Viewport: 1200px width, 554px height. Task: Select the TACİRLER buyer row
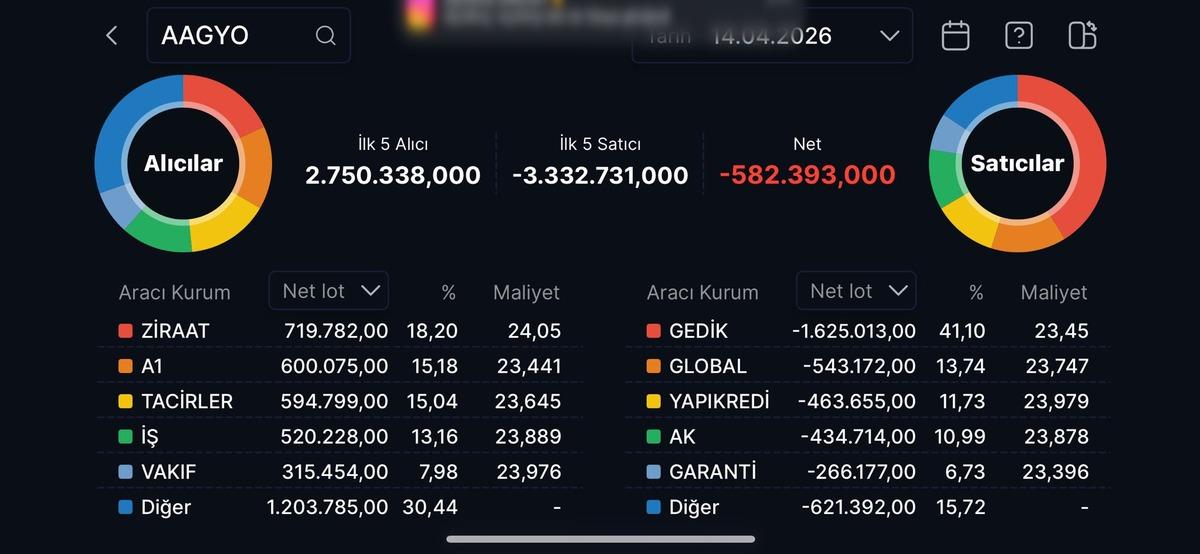coord(340,401)
